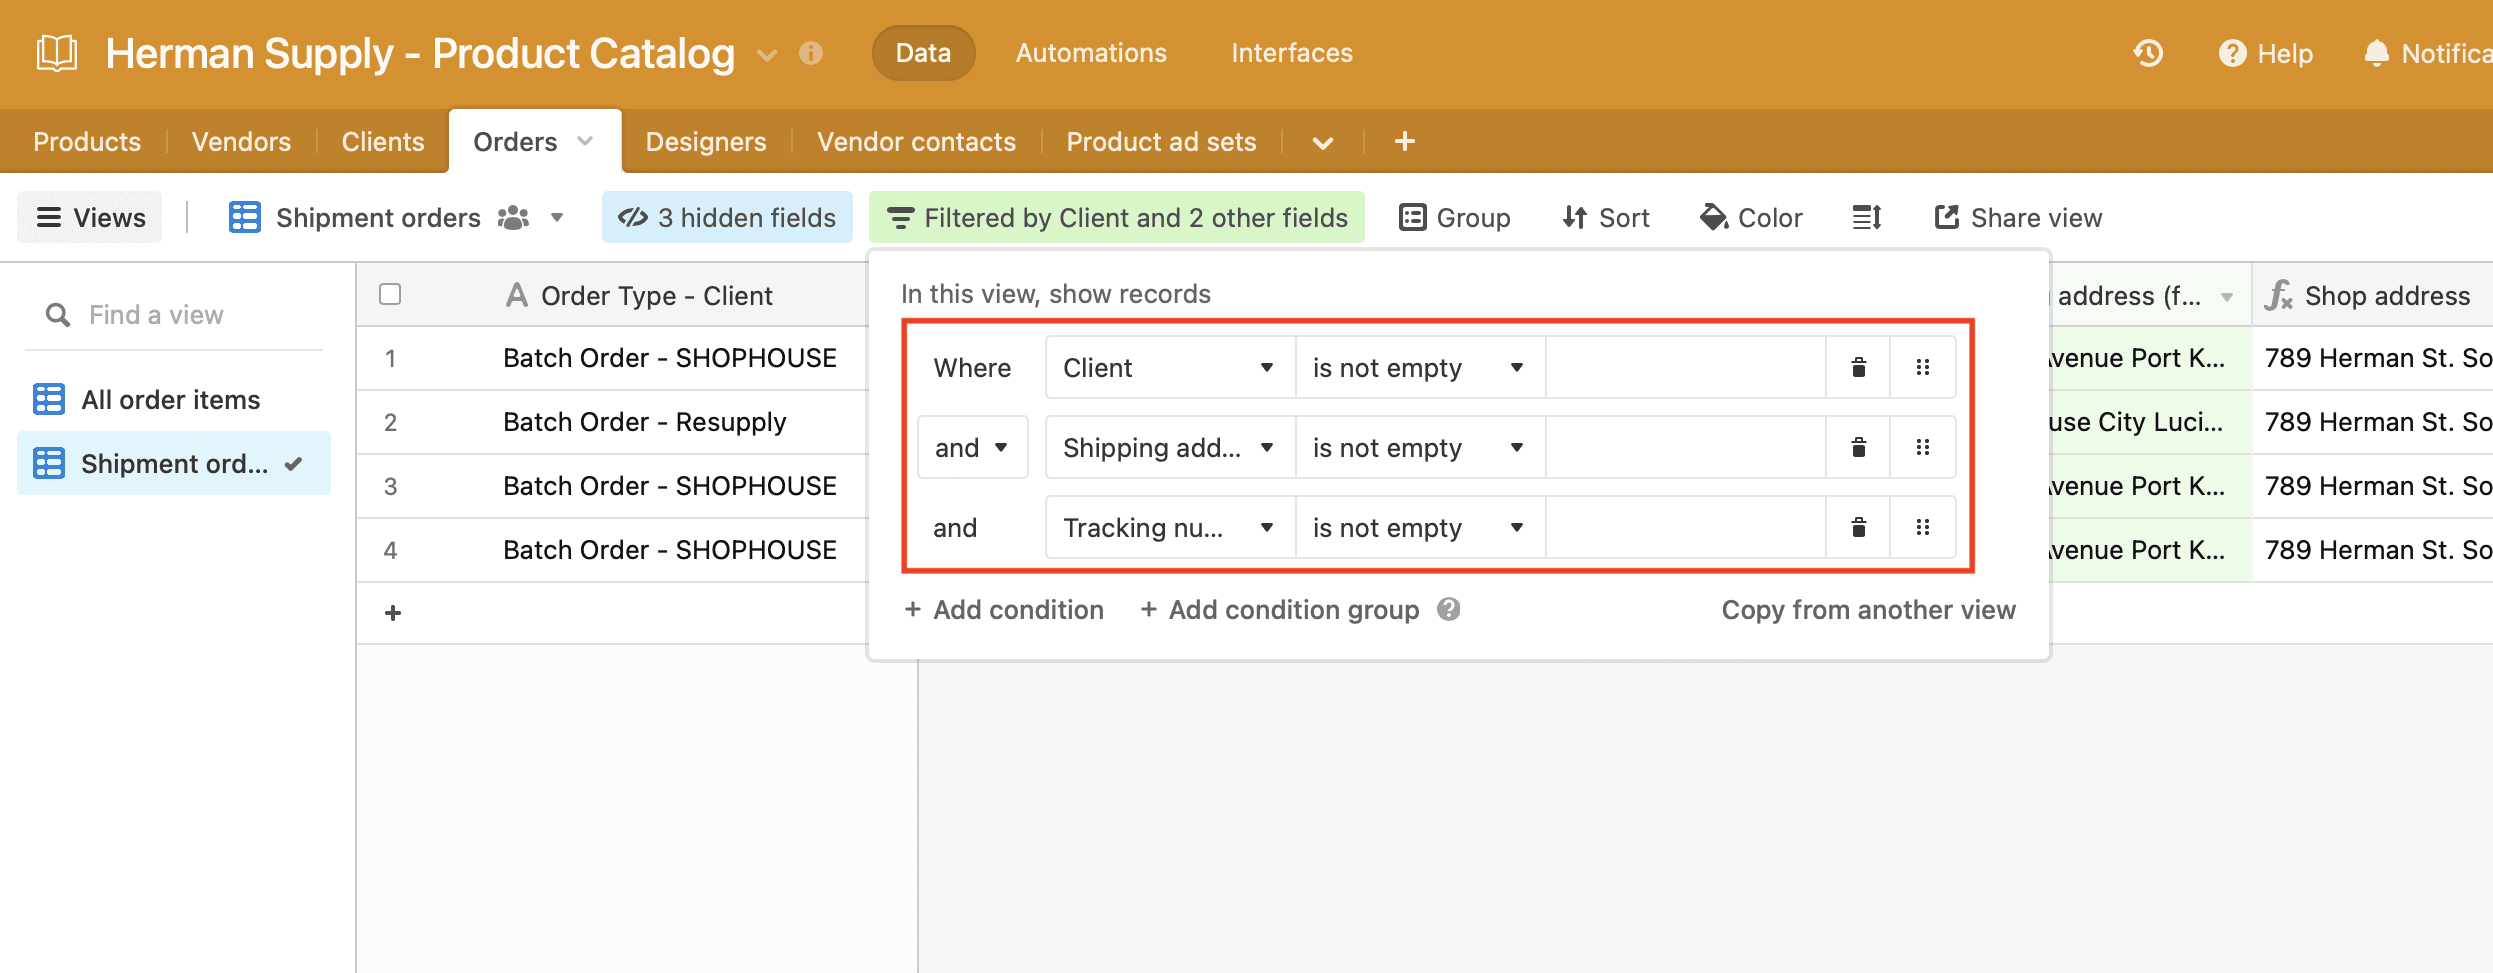Change the 'is not empty' operator
2493x973 pixels.
coord(1417,367)
